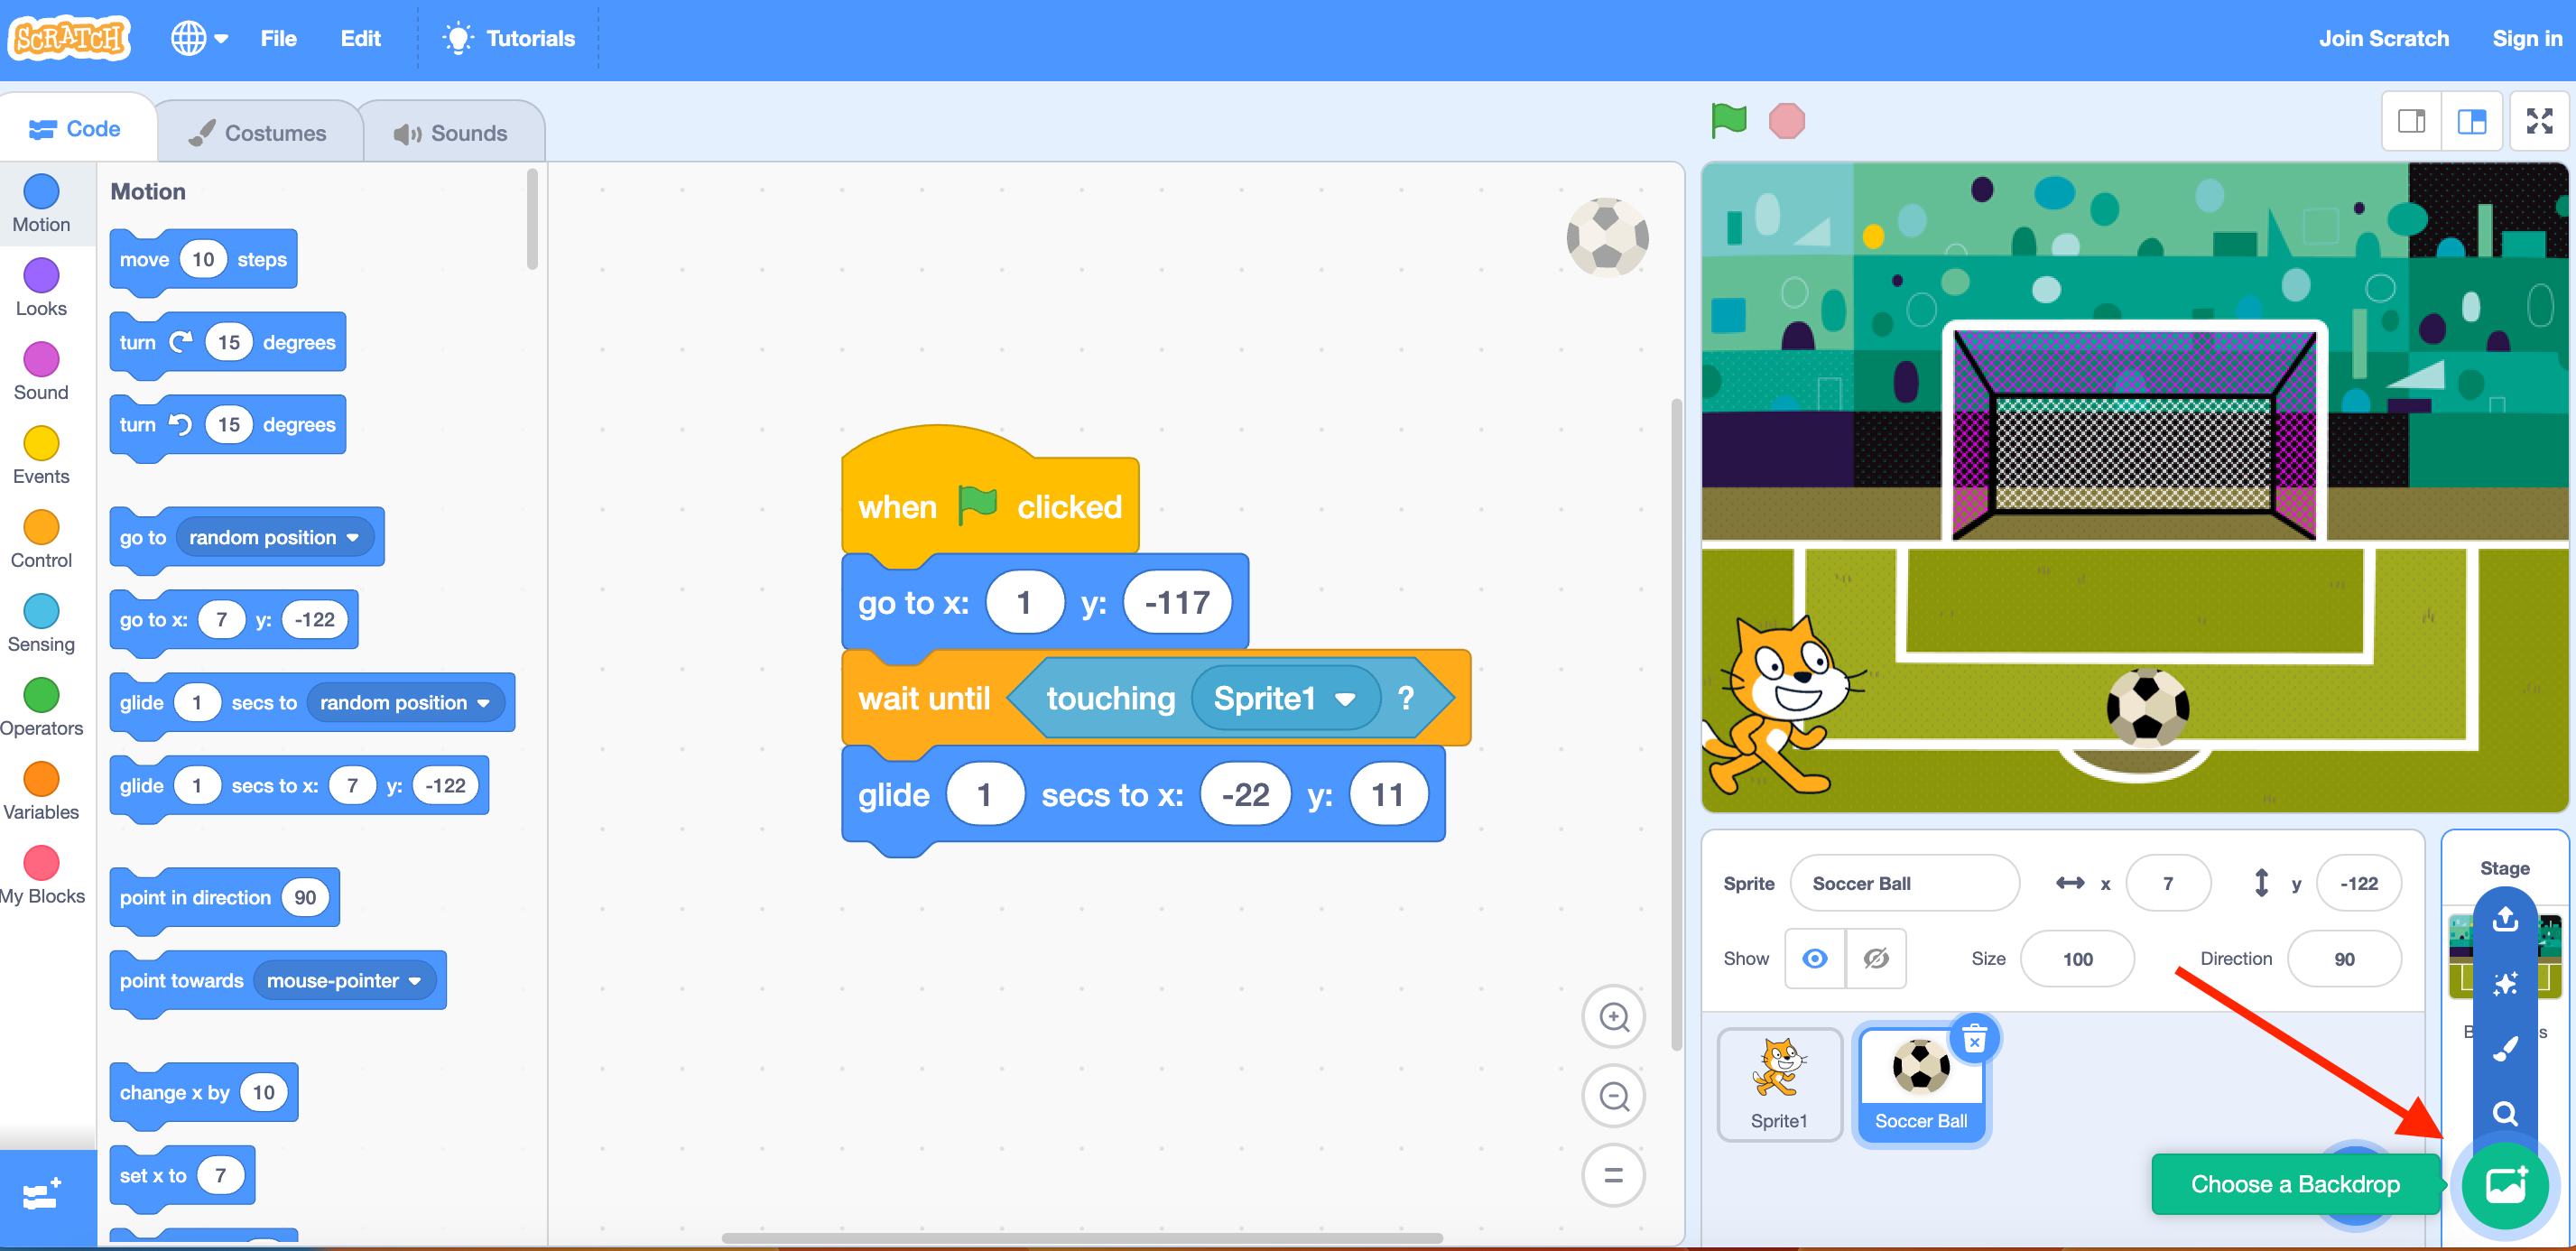Toggle sprite hidden state icon

click(1873, 959)
